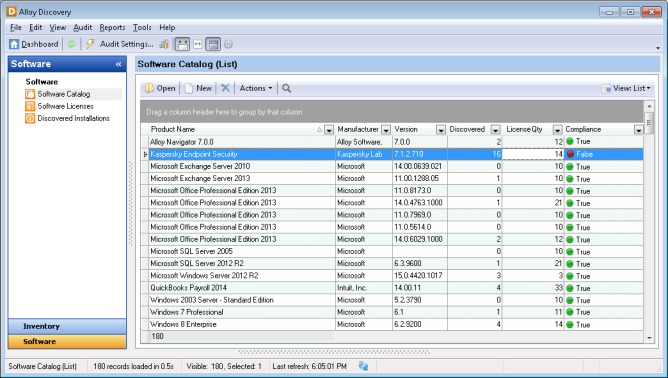Click the Discovered Installations sidebar icon
This screenshot has width=668, height=378.
(30, 118)
